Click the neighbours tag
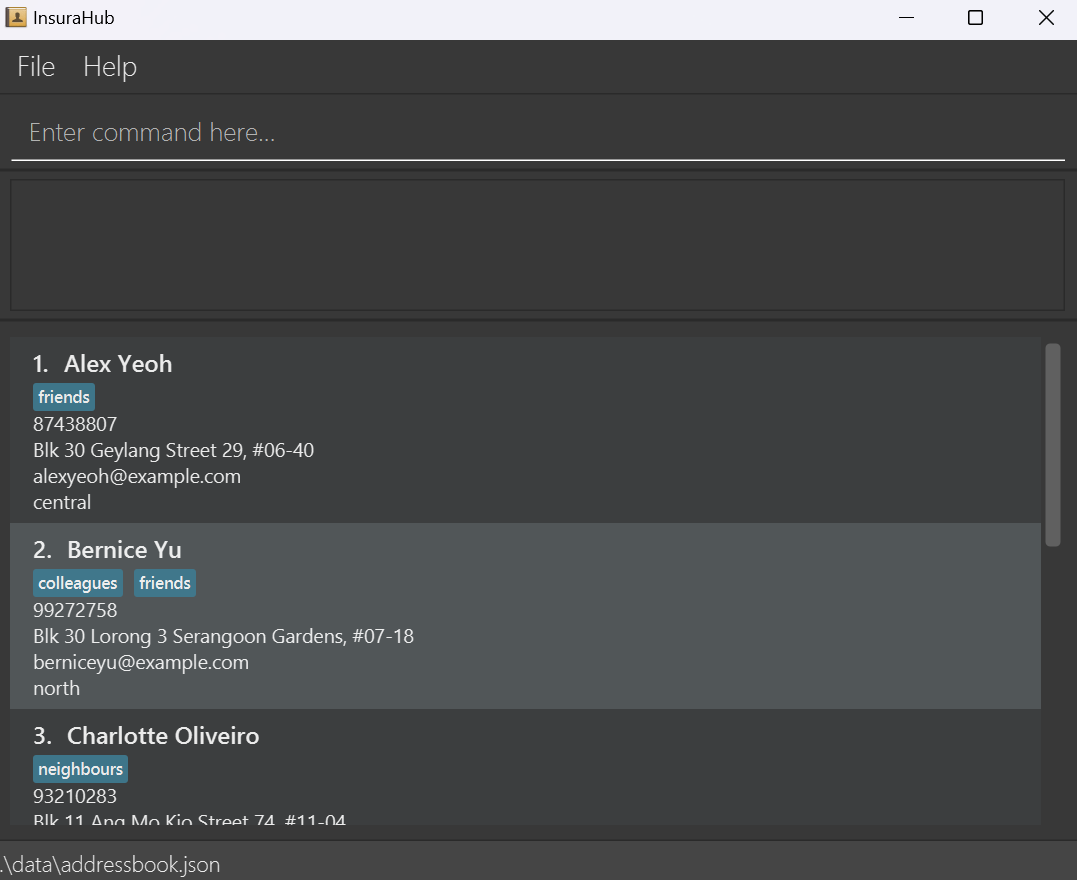1077x880 pixels. pos(80,769)
